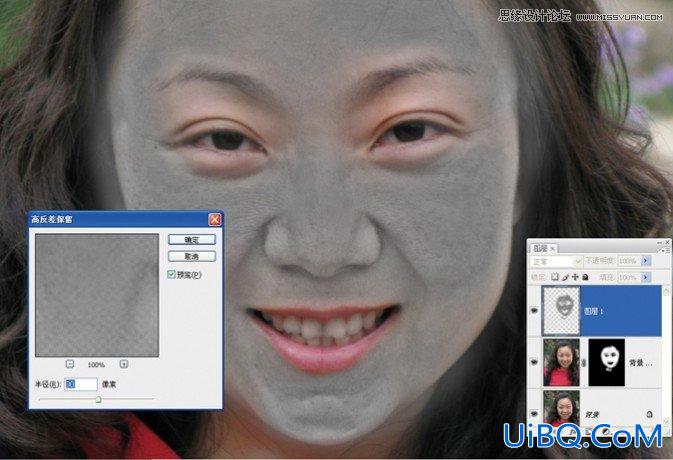Viewport: 673px width, 460px height.
Task: Click the 确定 button in High Pass dialog
Action: (191, 239)
